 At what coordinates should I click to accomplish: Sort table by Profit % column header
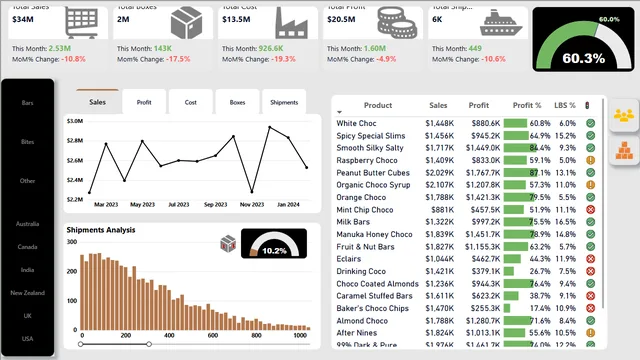tap(527, 105)
